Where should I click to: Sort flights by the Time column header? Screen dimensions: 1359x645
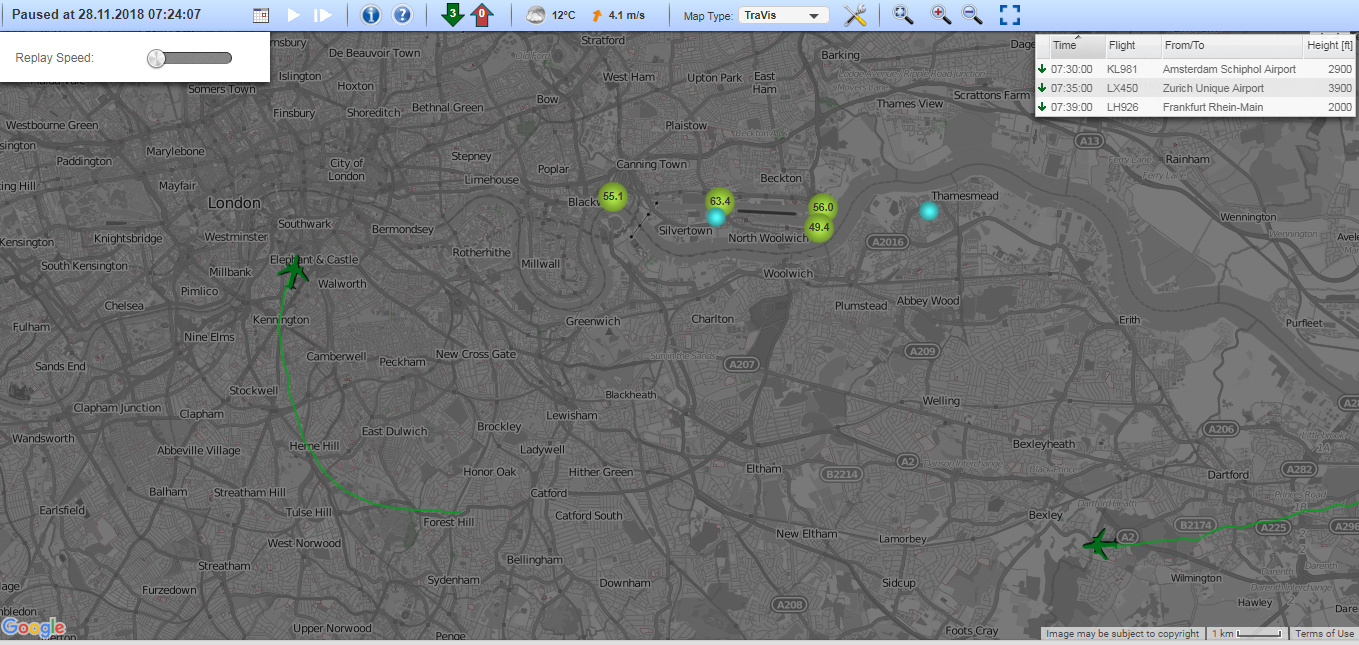click(1065, 45)
